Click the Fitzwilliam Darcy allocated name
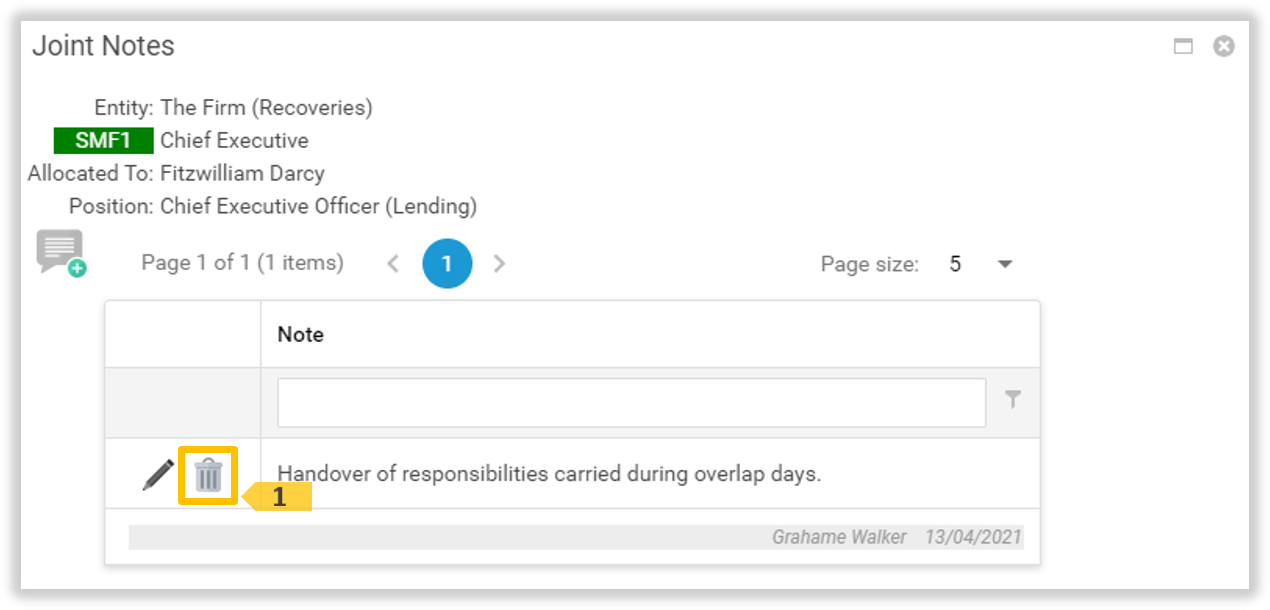Screen dimensions: 1270x610 coord(242,173)
